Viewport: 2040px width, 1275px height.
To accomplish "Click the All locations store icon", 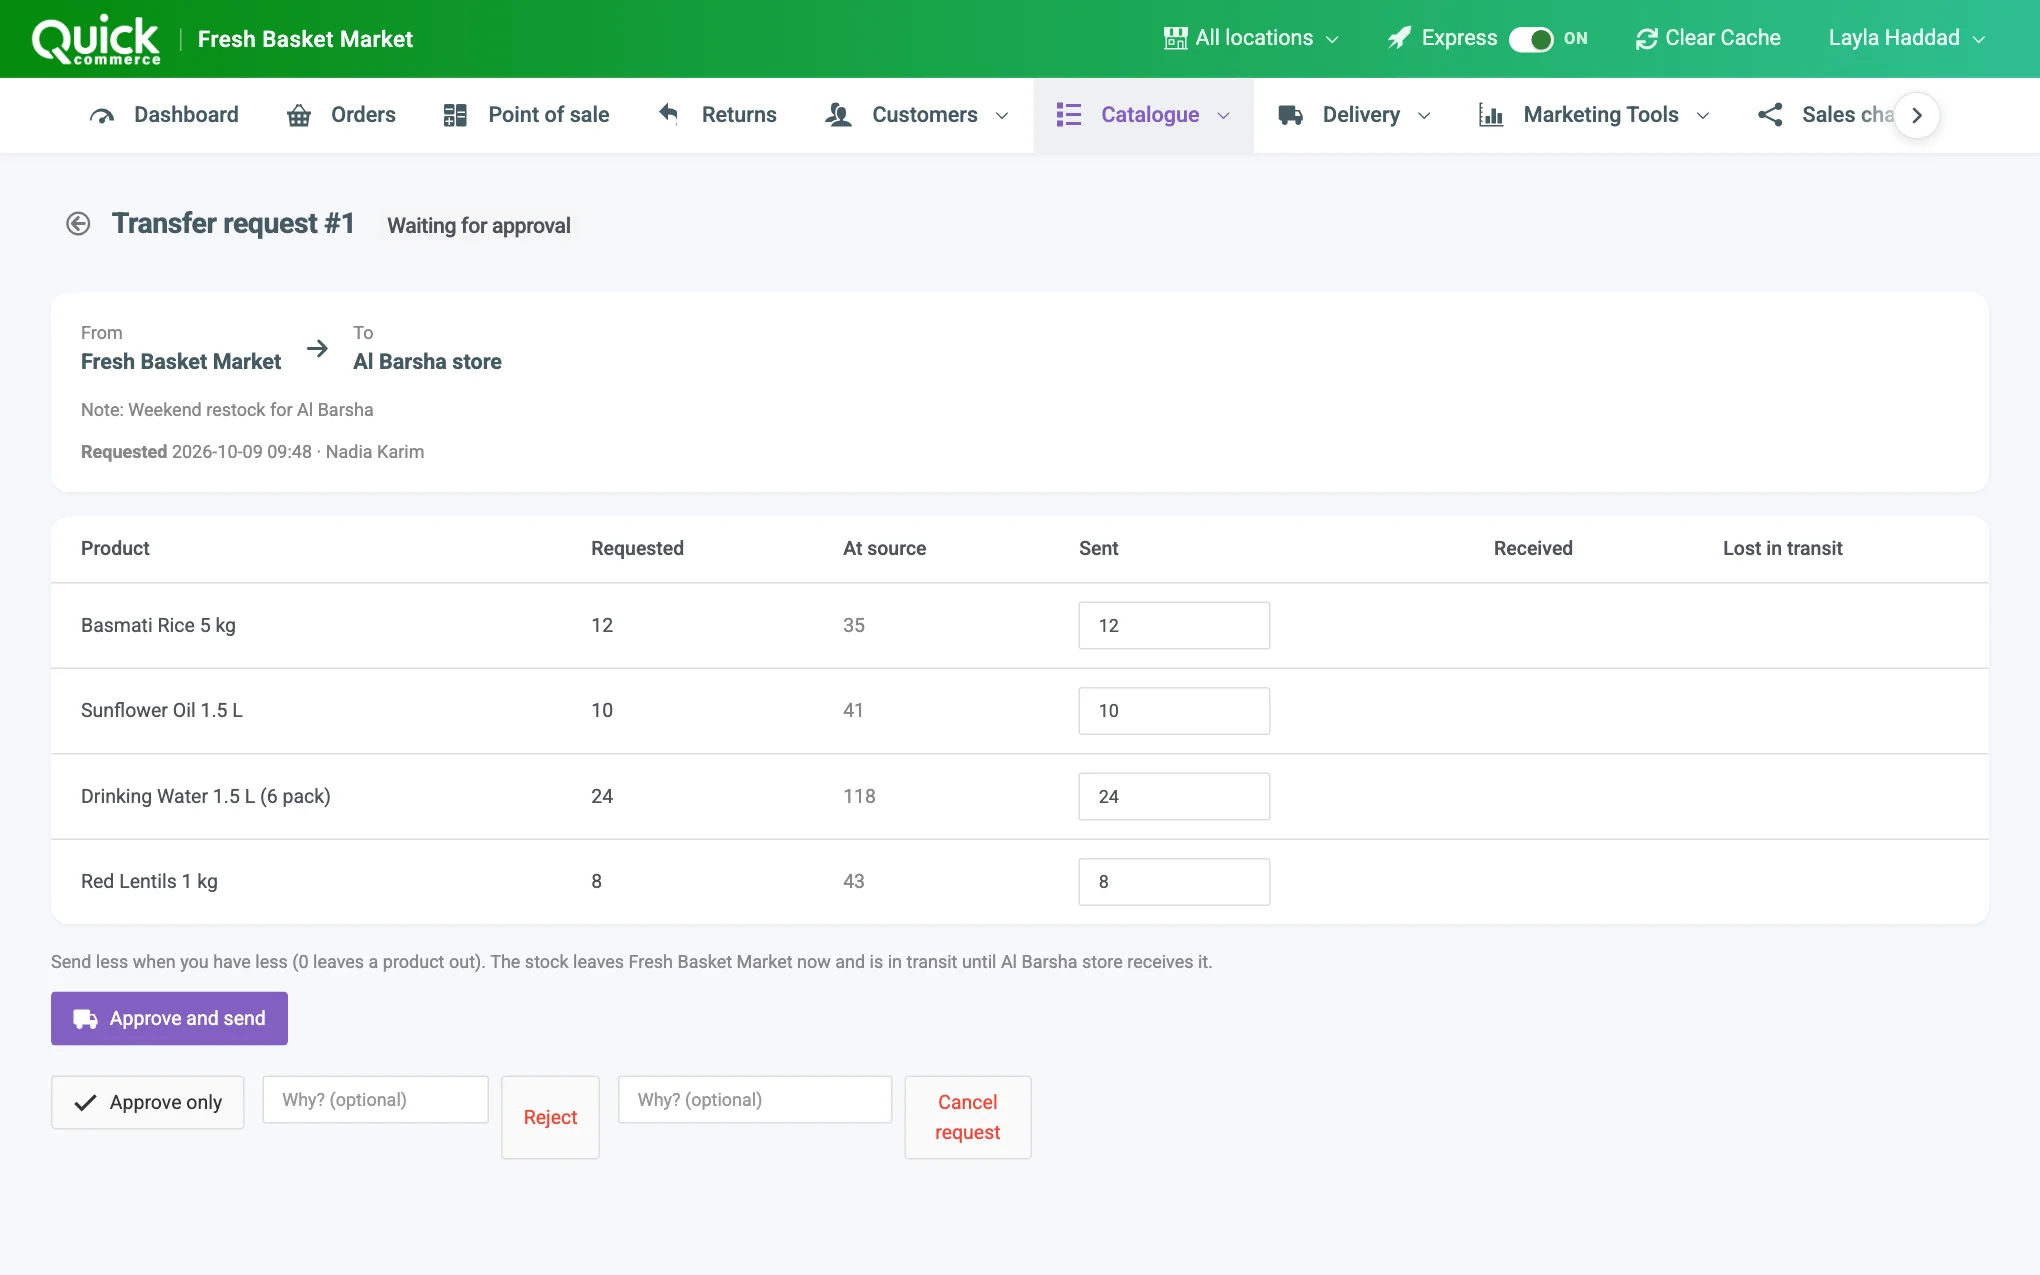I will (1176, 38).
